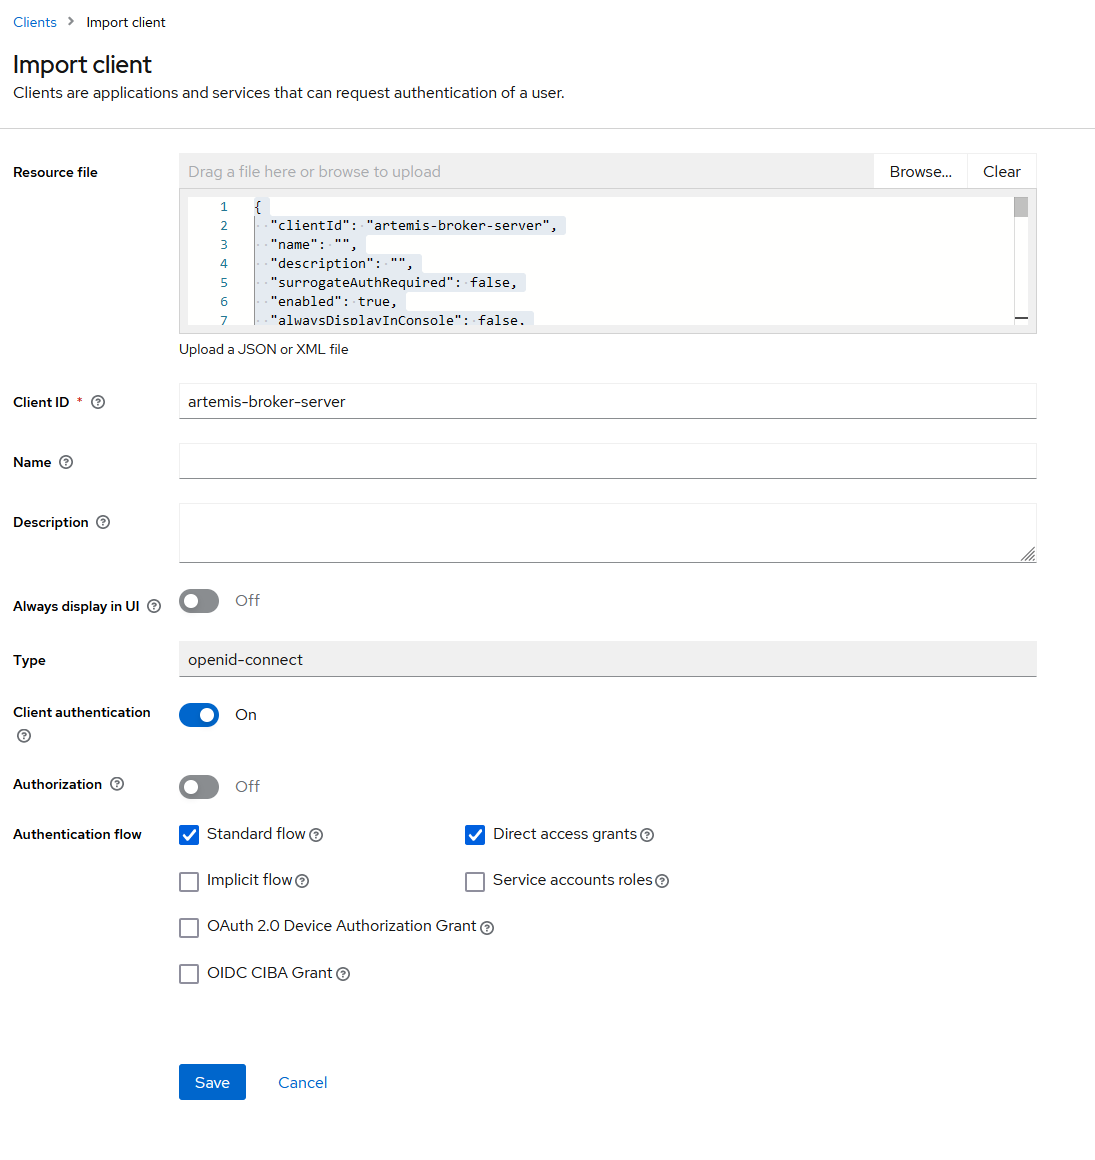
Task: Turn off Client authentication
Action: (199, 715)
